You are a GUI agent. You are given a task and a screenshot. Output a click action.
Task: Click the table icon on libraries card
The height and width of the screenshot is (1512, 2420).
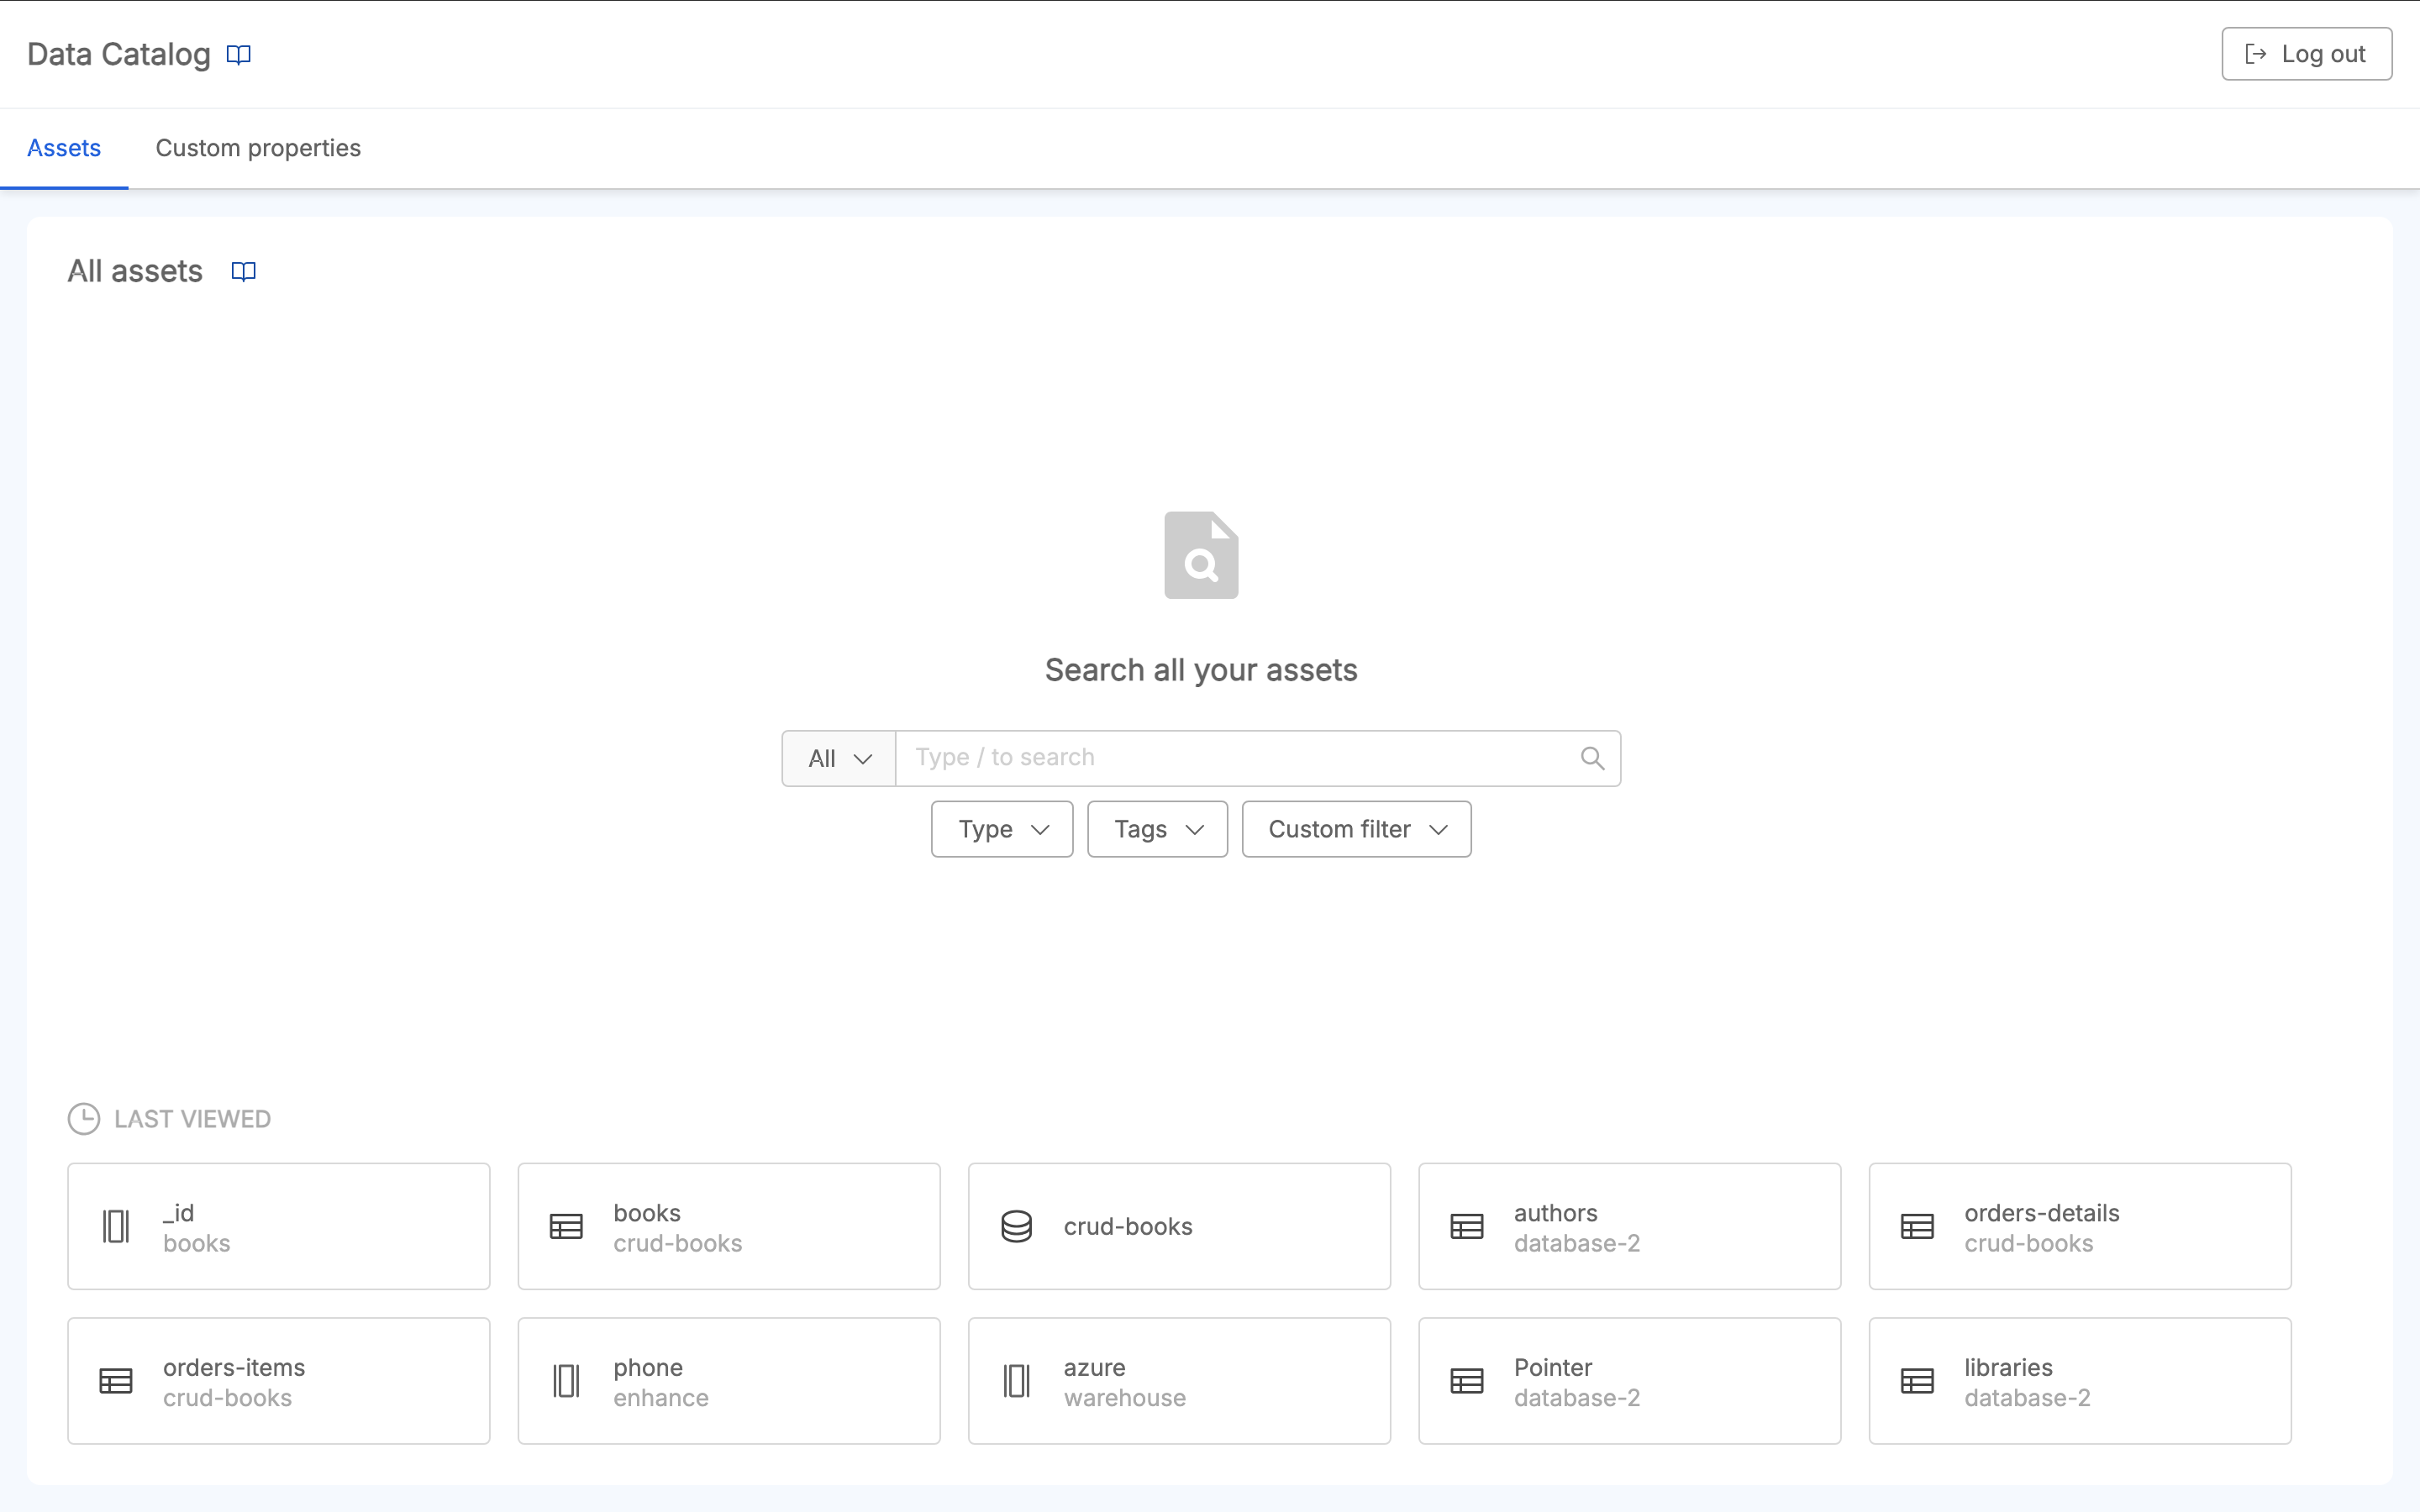(1917, 1381)
